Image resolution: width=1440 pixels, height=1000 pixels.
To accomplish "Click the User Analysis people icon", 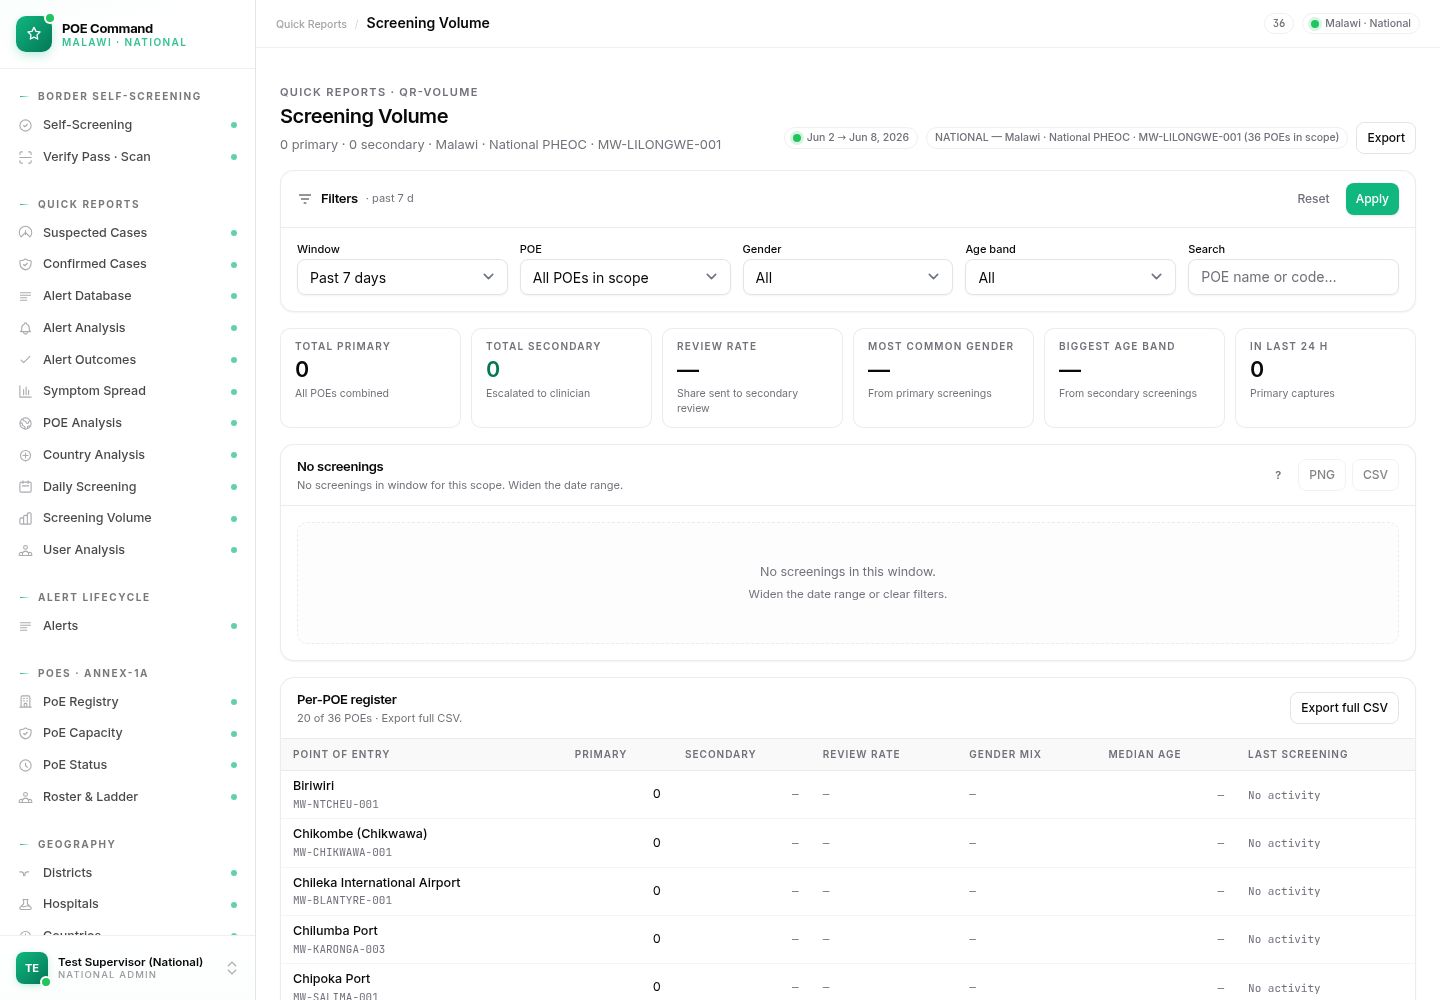I will (26, 550).
